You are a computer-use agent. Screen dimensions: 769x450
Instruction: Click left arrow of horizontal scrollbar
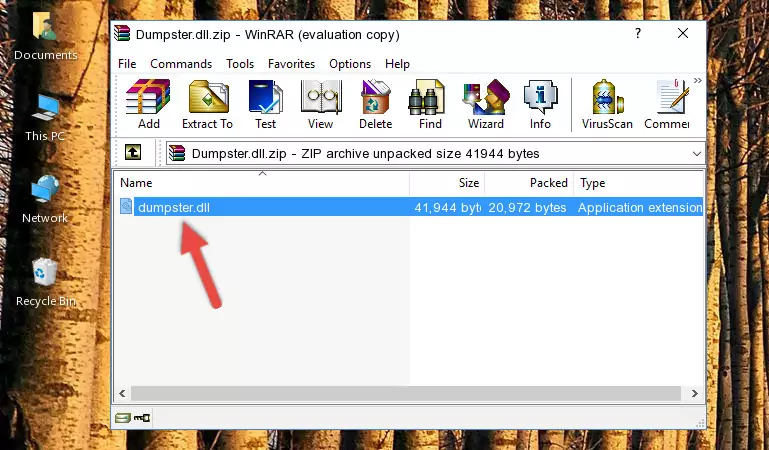pos(122,393)
